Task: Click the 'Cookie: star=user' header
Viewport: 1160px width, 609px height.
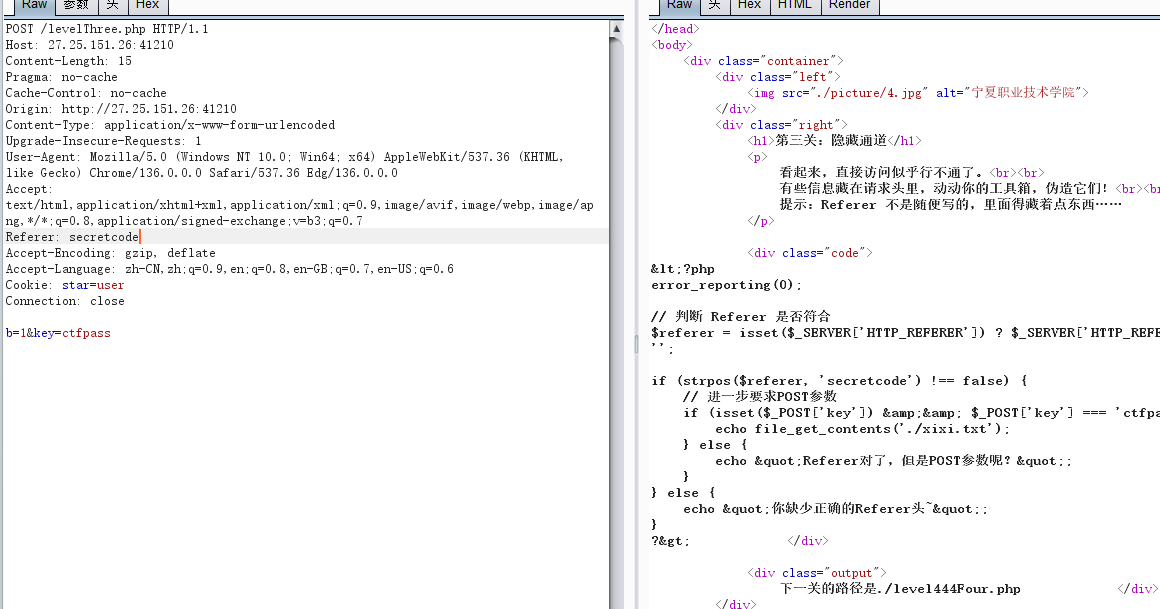Action: coord(64,285)
